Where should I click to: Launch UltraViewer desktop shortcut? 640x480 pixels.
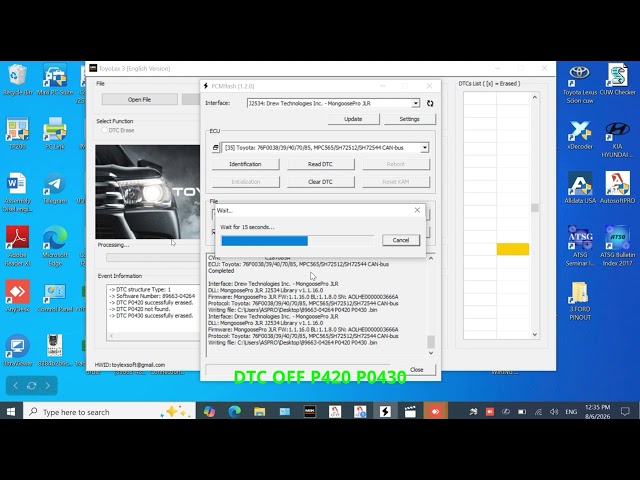click(17, 350)
